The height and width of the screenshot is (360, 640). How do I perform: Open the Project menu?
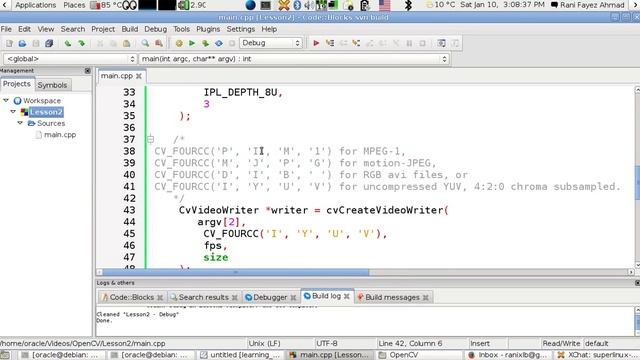tap(103, 29)
